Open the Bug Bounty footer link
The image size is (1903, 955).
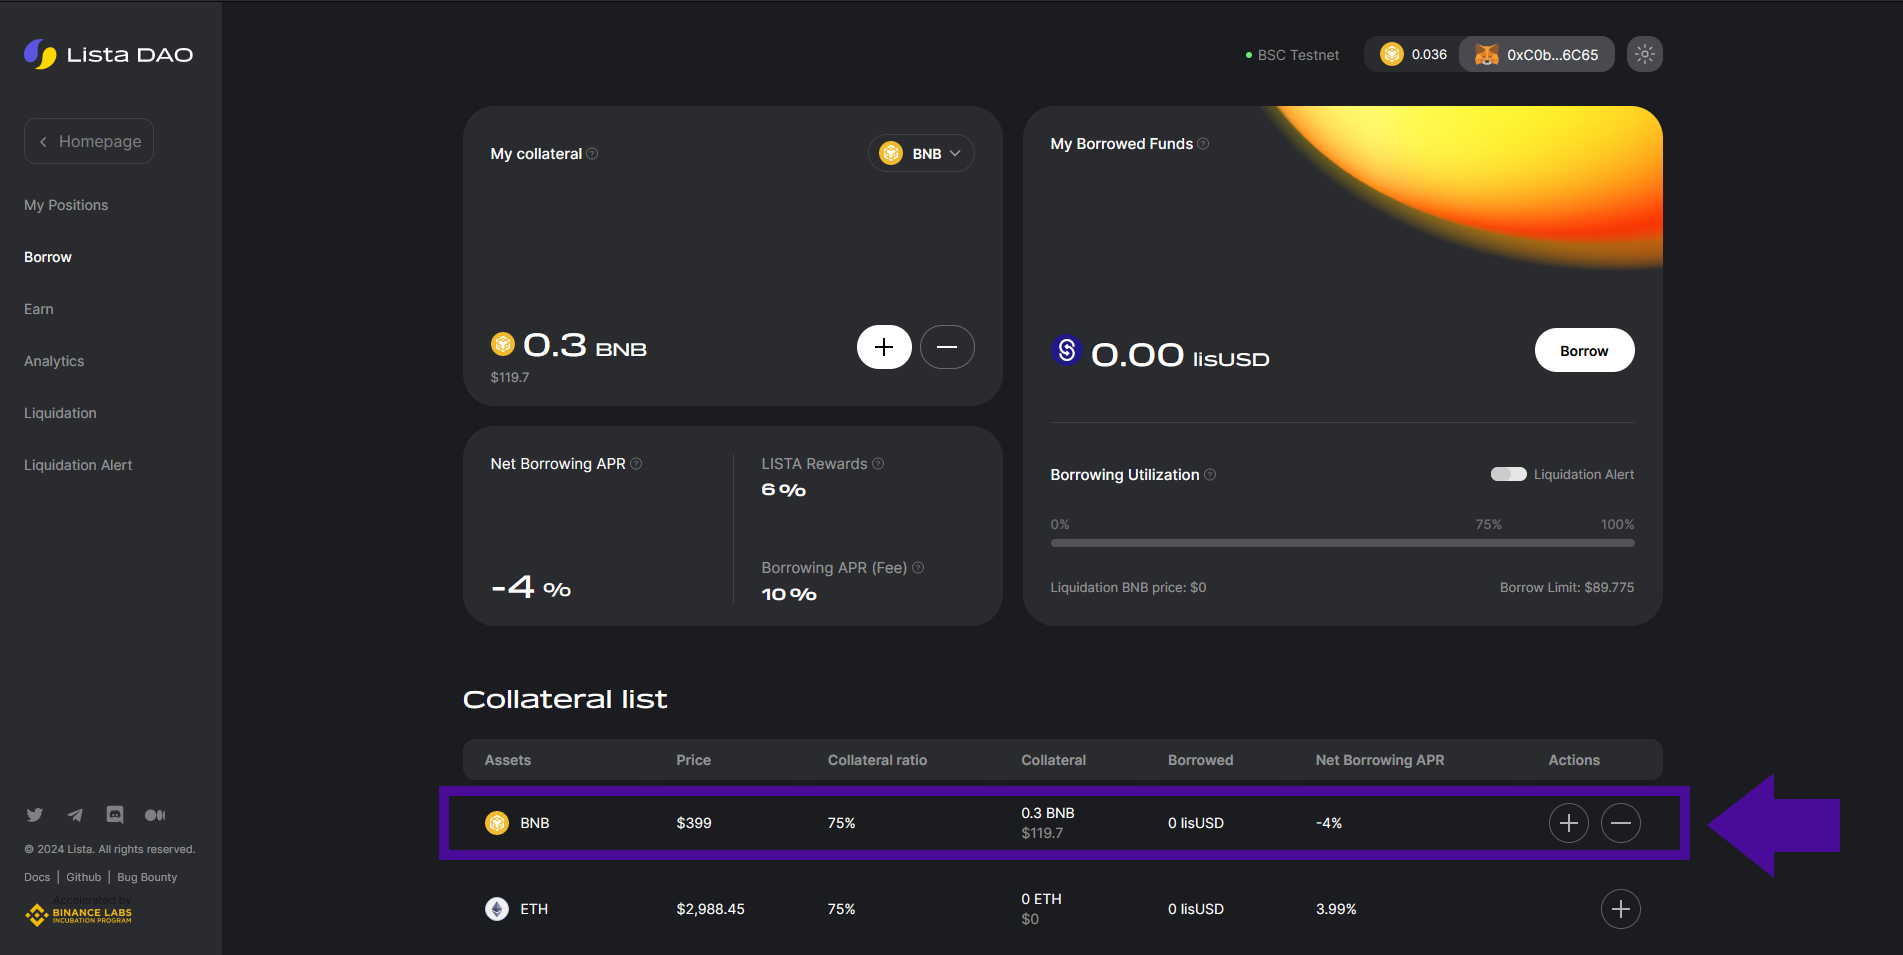pyautogui.click(x=147, y=877)
